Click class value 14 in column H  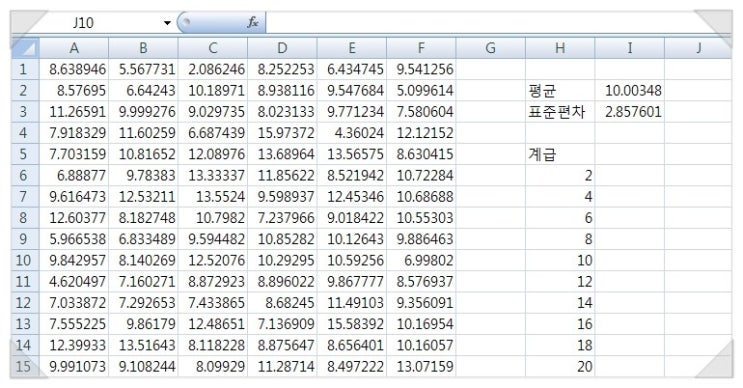[x=560, y=302]
